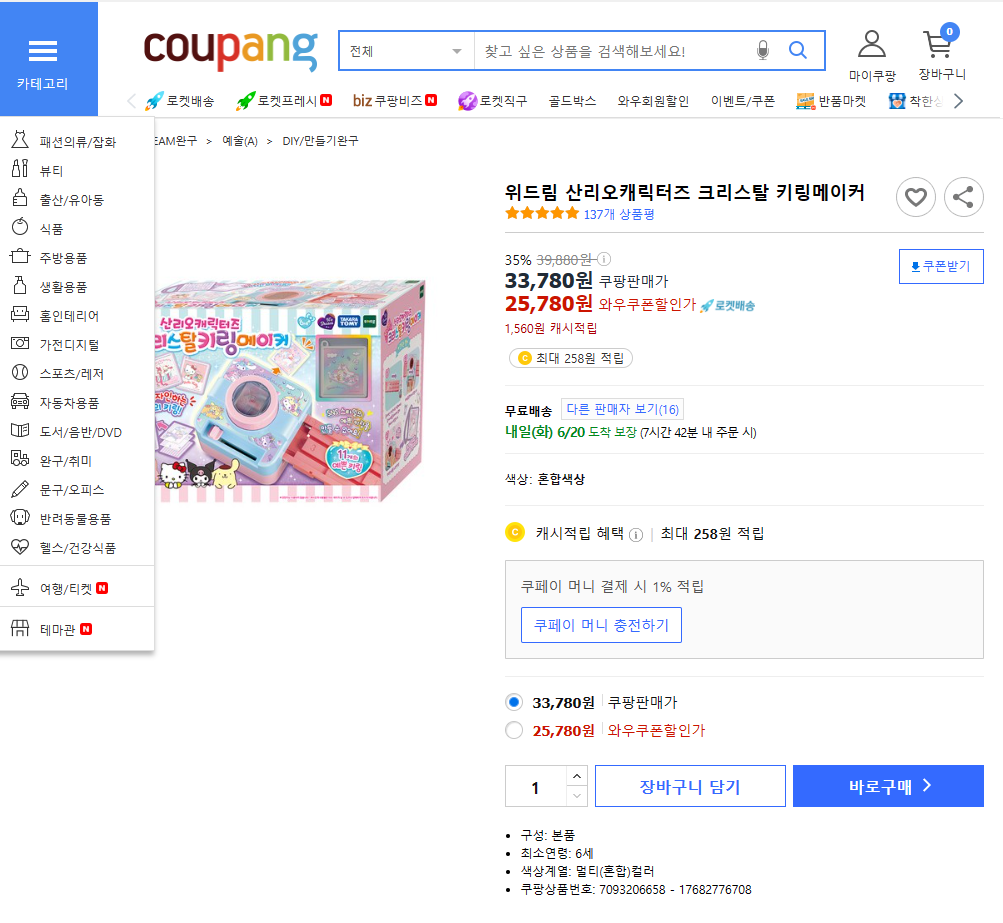1003x923 pixels.
Task: Decrease quantity with the down arrow
Action: tap(577, 796)
